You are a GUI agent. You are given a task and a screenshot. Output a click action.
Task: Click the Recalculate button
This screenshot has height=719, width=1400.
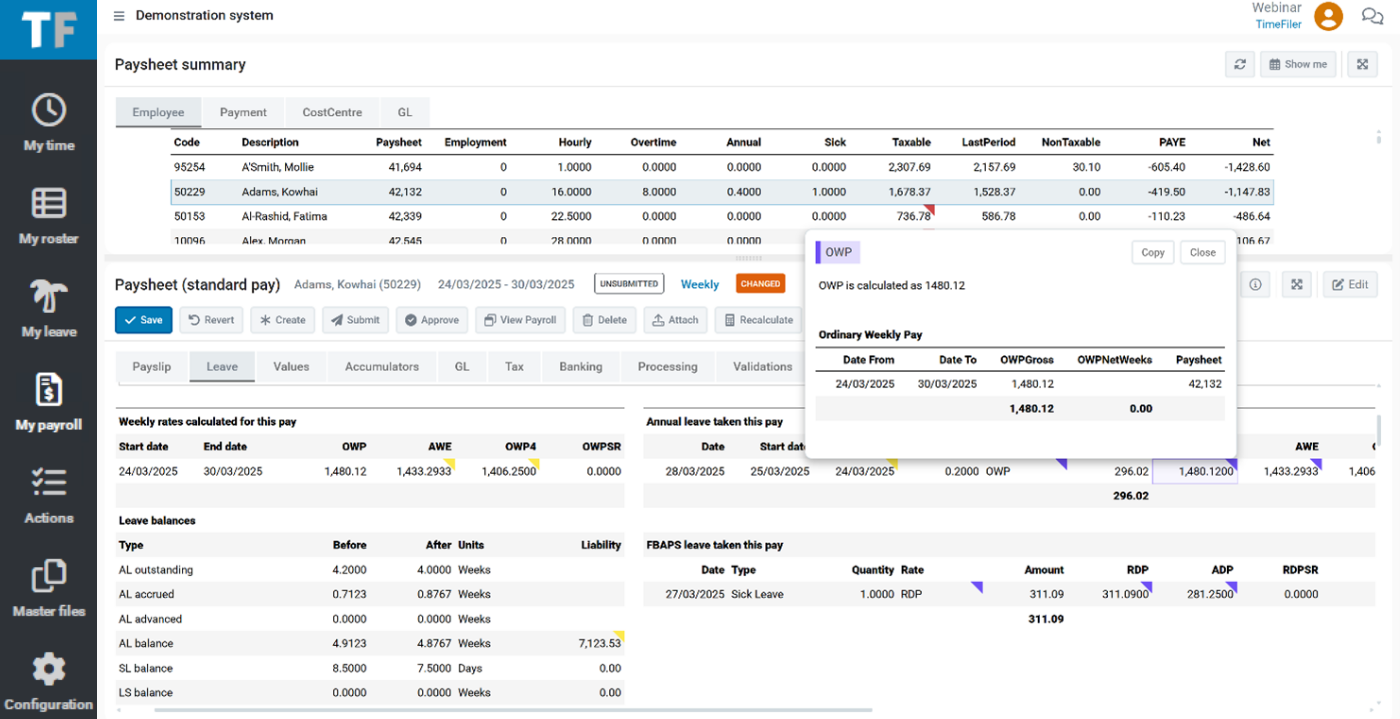pyautogui.click(x=759, y=320)
